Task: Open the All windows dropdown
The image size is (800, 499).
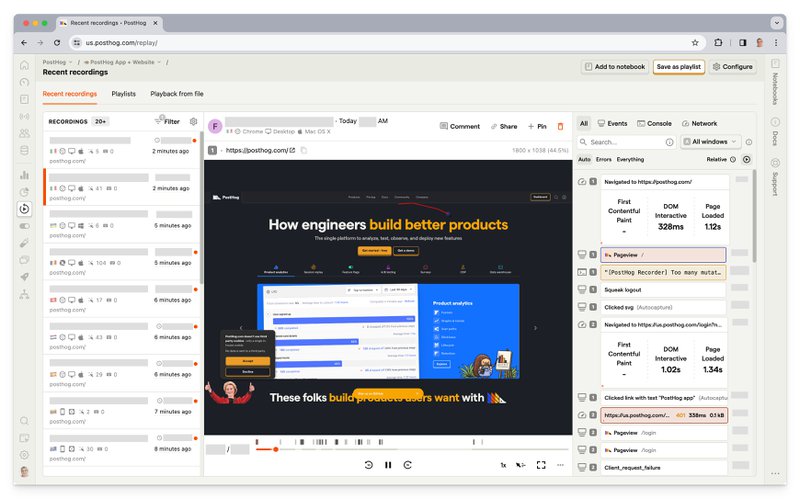Action: 711,142
